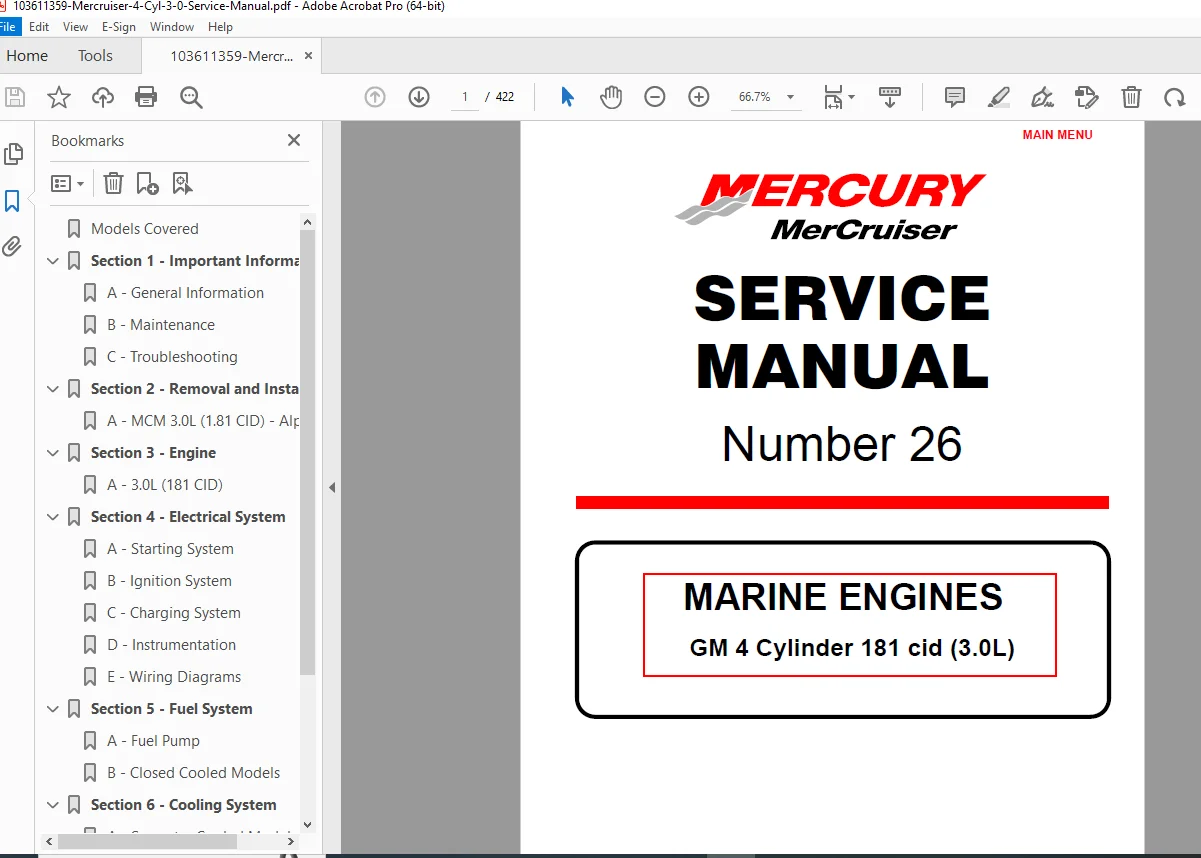Open the View menu
This screenshot has width=1201, height=858.
tap(75, 27)
